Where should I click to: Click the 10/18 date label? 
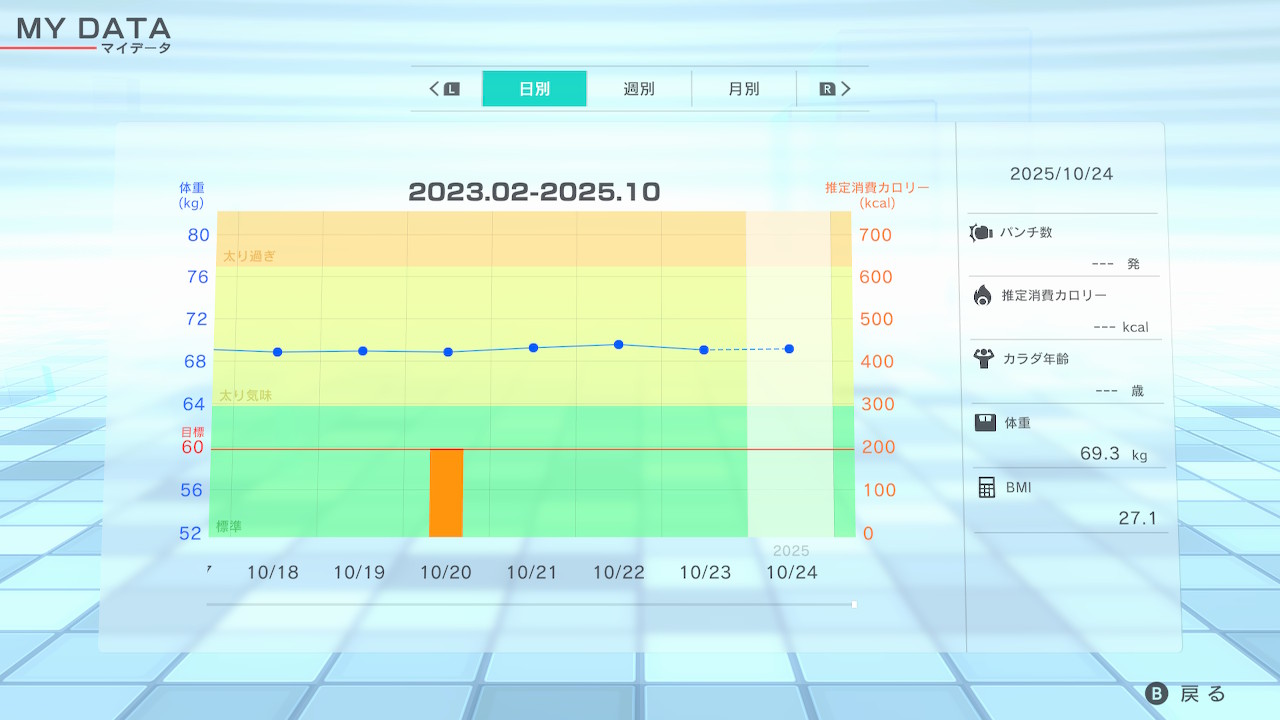272,572
